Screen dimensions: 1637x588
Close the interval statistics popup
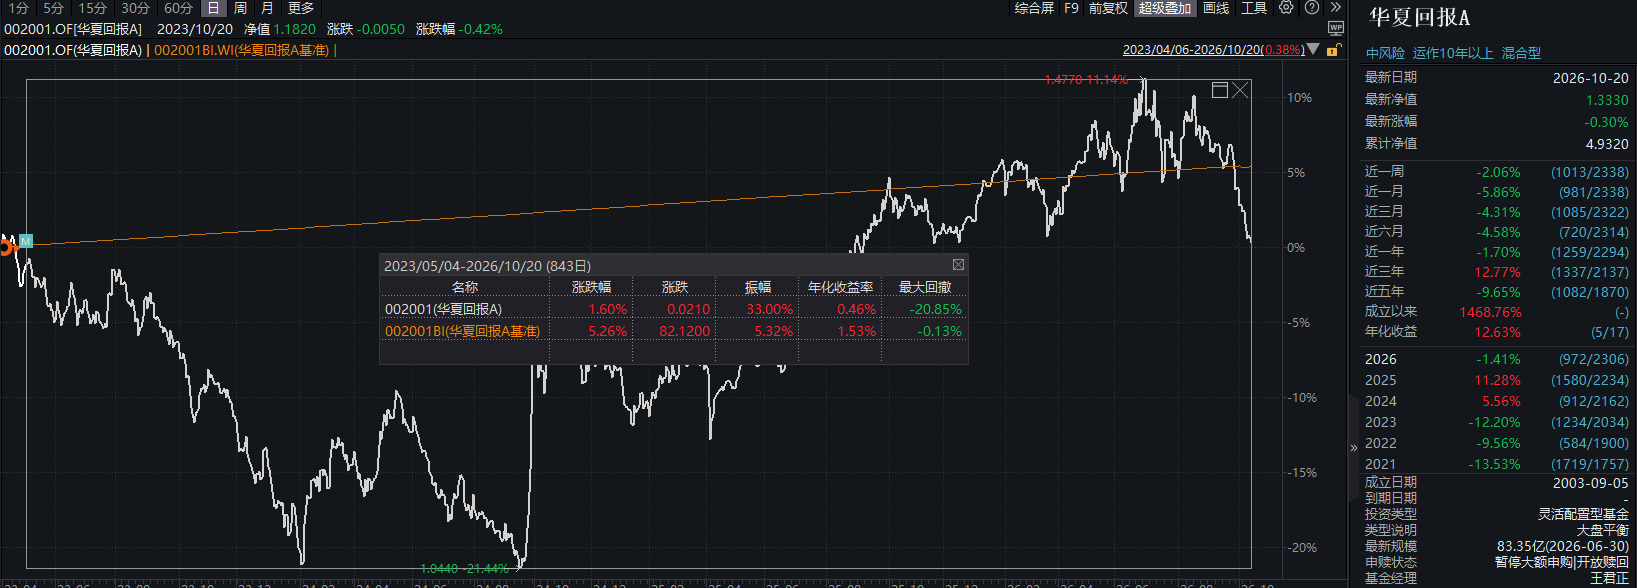coord(958,265)
